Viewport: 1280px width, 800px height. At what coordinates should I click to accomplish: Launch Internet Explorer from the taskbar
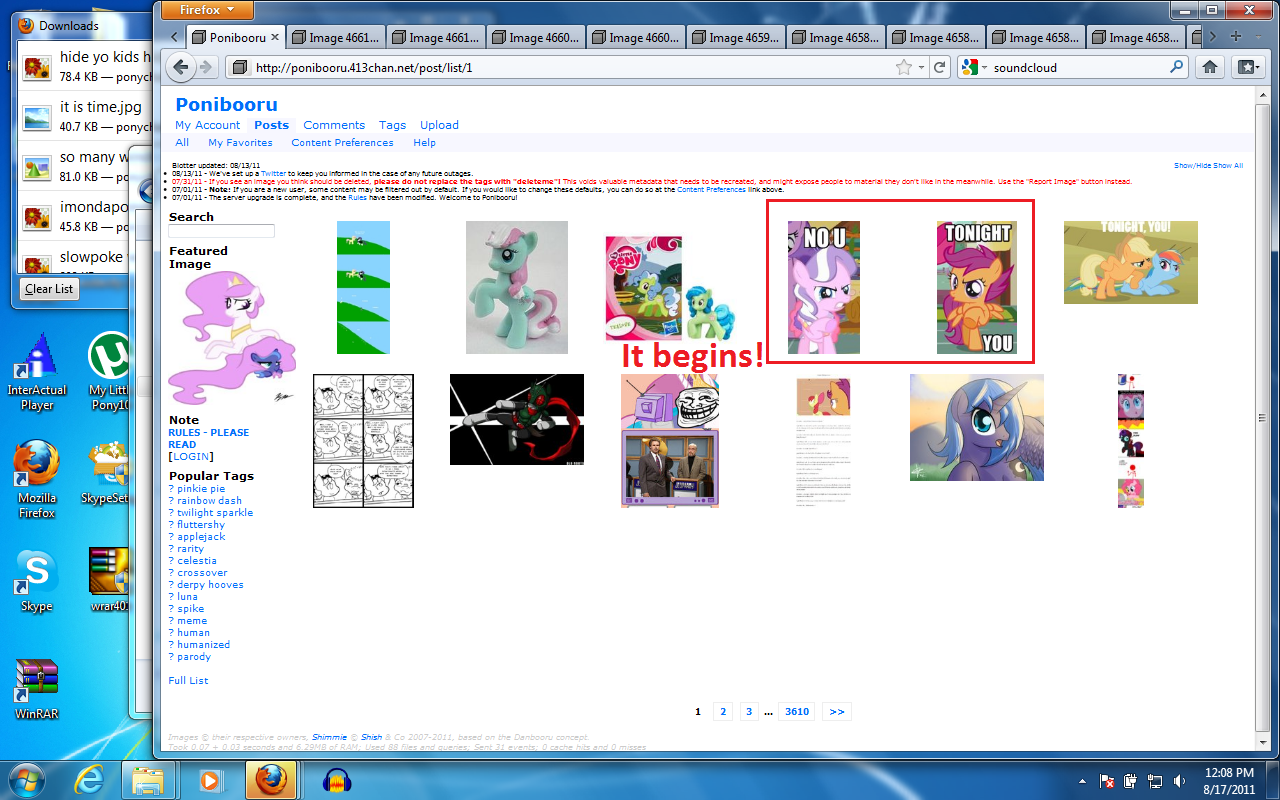[x=88, y=780]
